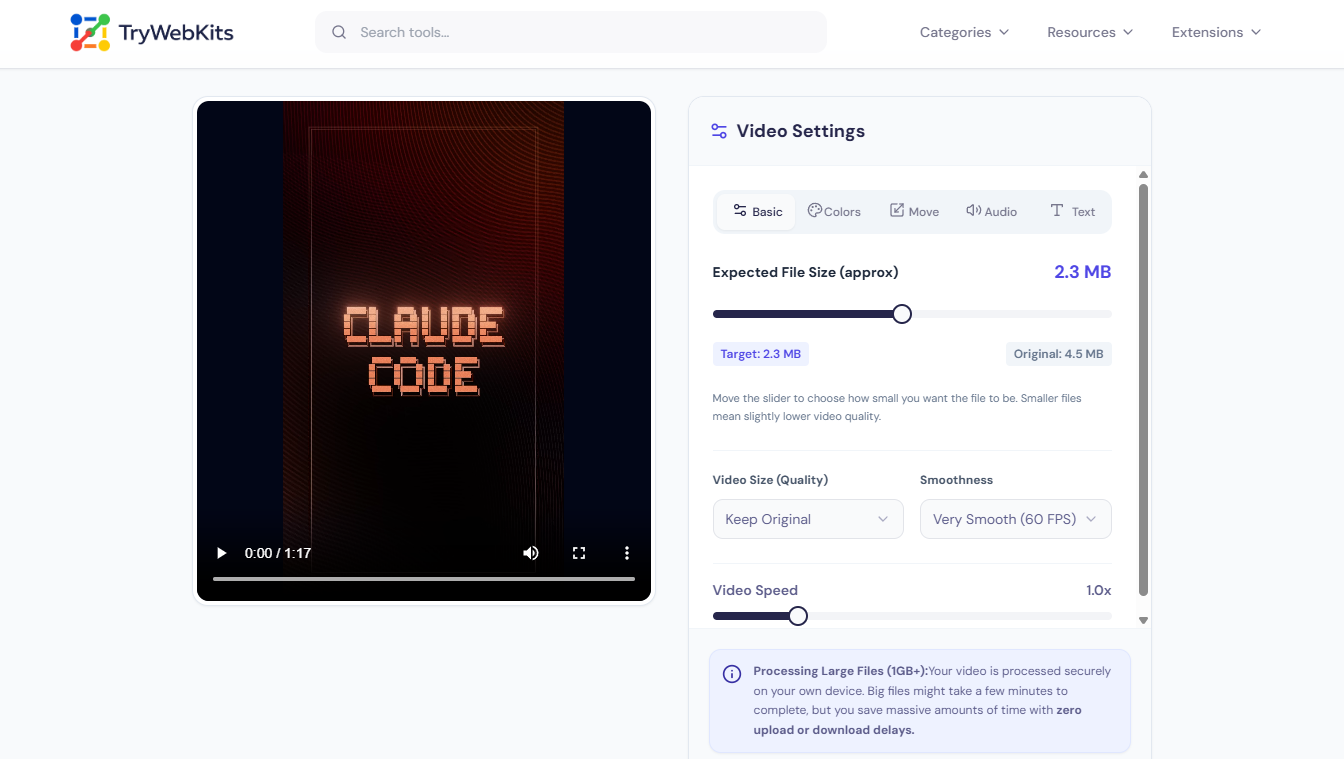Click the search magnifier in the search bar

[339, 31]
